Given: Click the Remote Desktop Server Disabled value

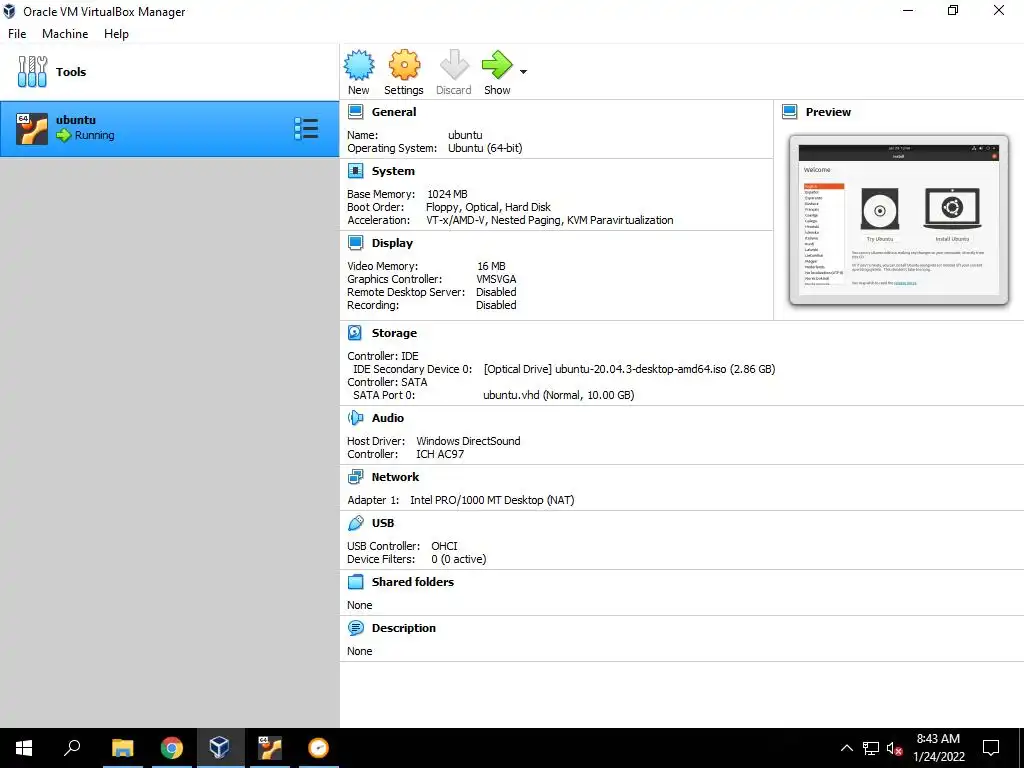Looking at the screenshot, I should pos(496,292).
